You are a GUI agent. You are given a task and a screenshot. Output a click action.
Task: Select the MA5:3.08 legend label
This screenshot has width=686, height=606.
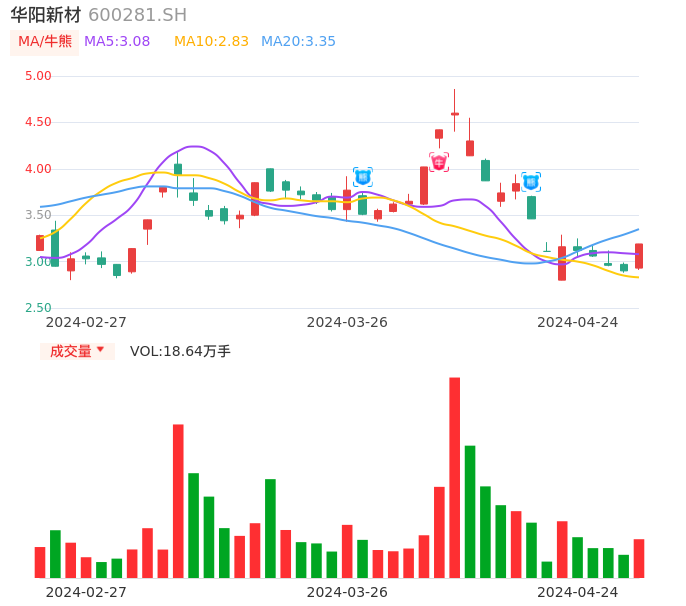coord(117,42)
